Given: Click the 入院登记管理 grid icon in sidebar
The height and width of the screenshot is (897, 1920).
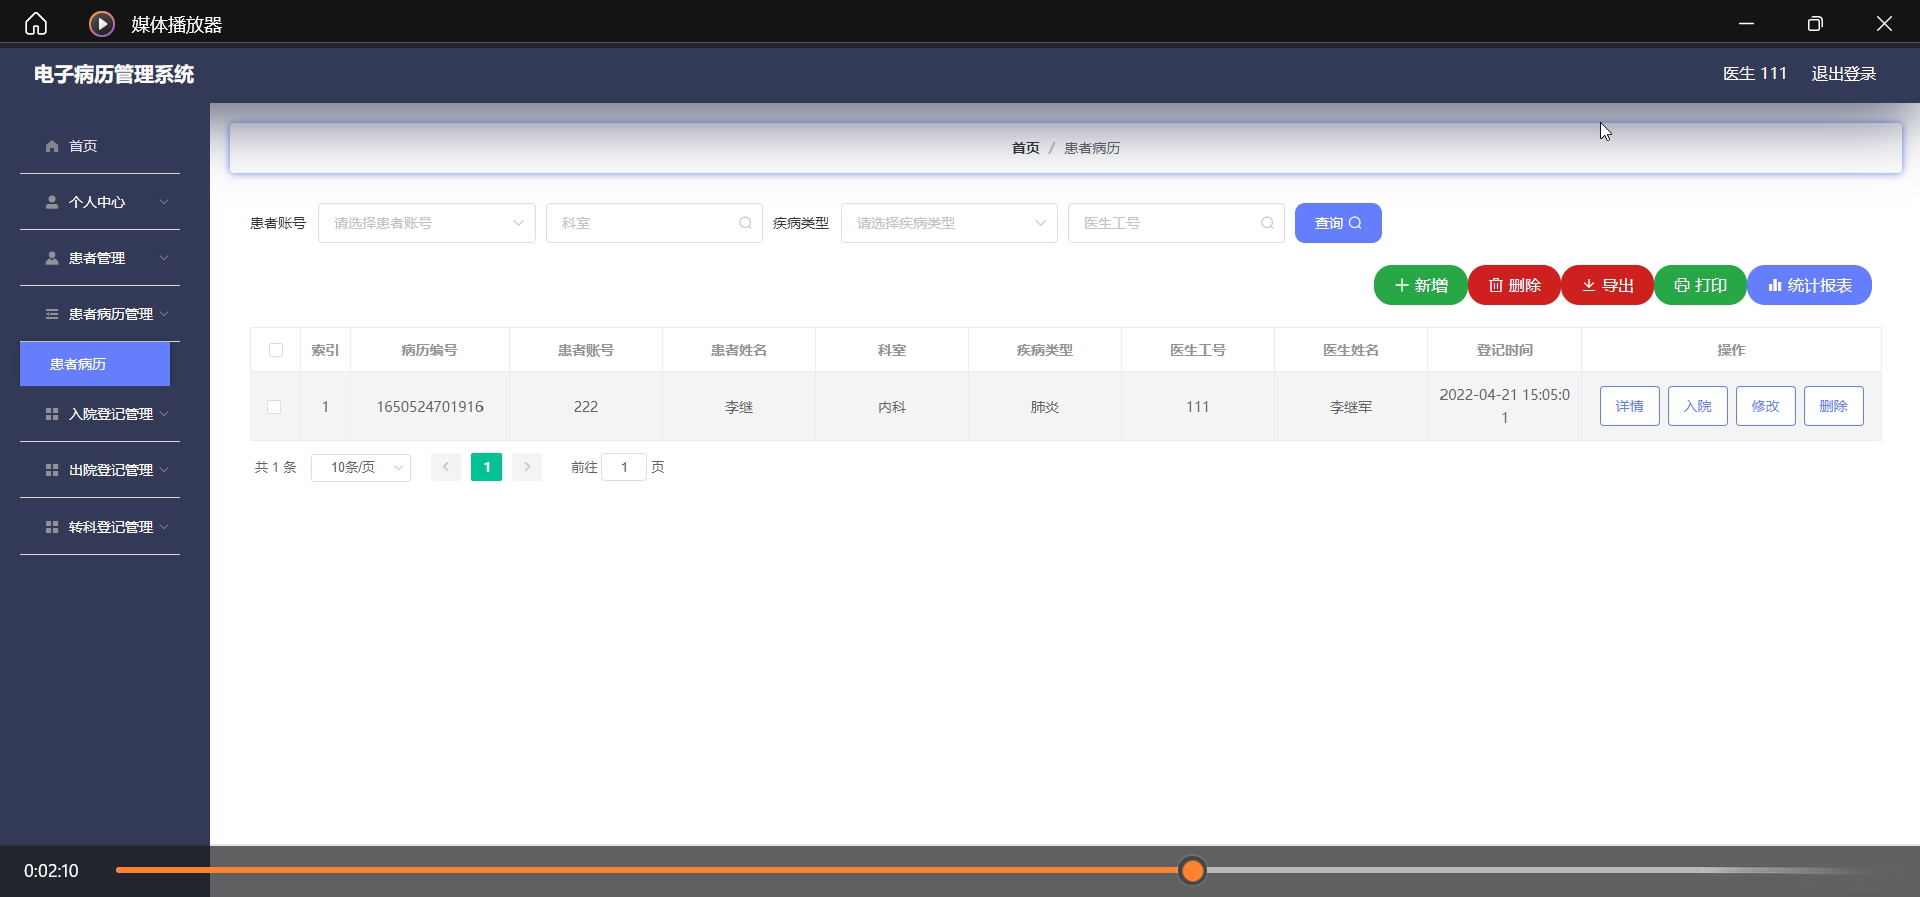Looking at the screenshot, I should pyautogui.click(x=52, y=414).
